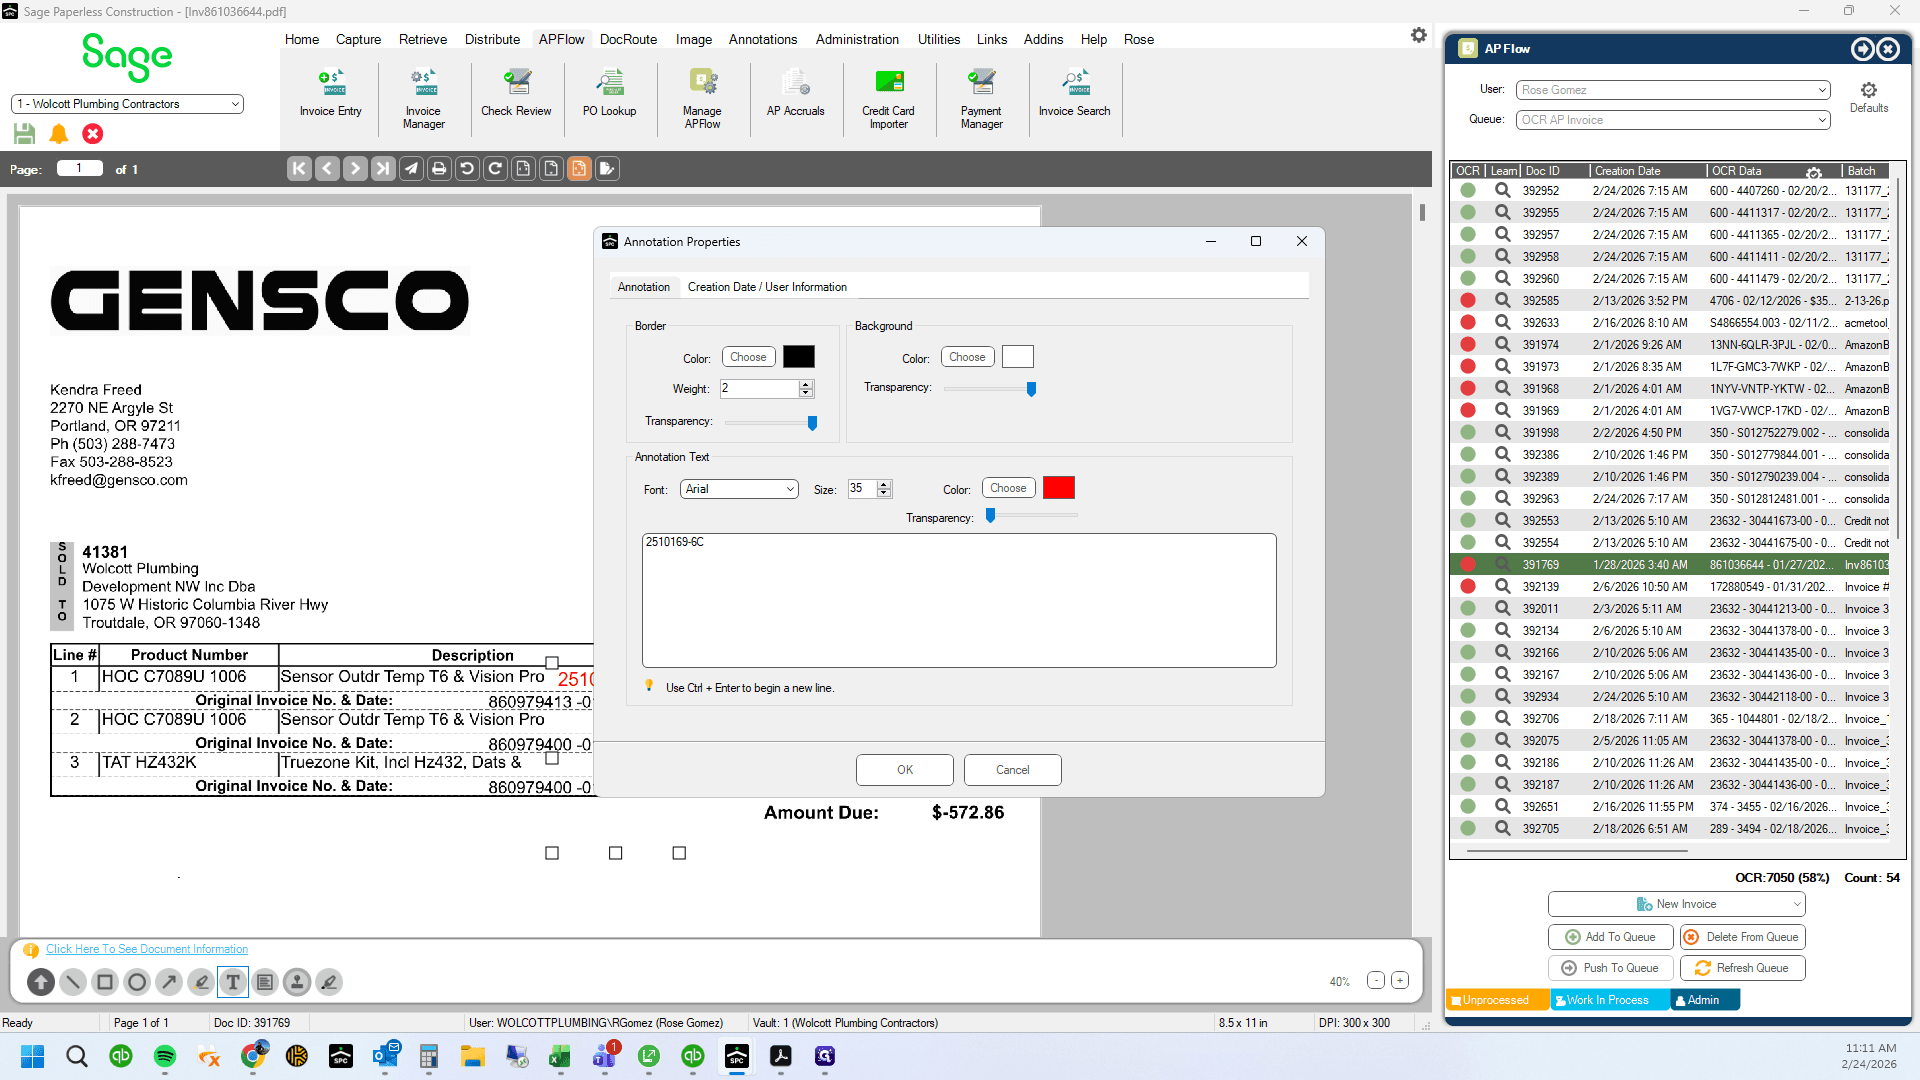This screenshot has width=1920, height=1080.
Task: Decrease the annotation font Size
Action: 884,493
